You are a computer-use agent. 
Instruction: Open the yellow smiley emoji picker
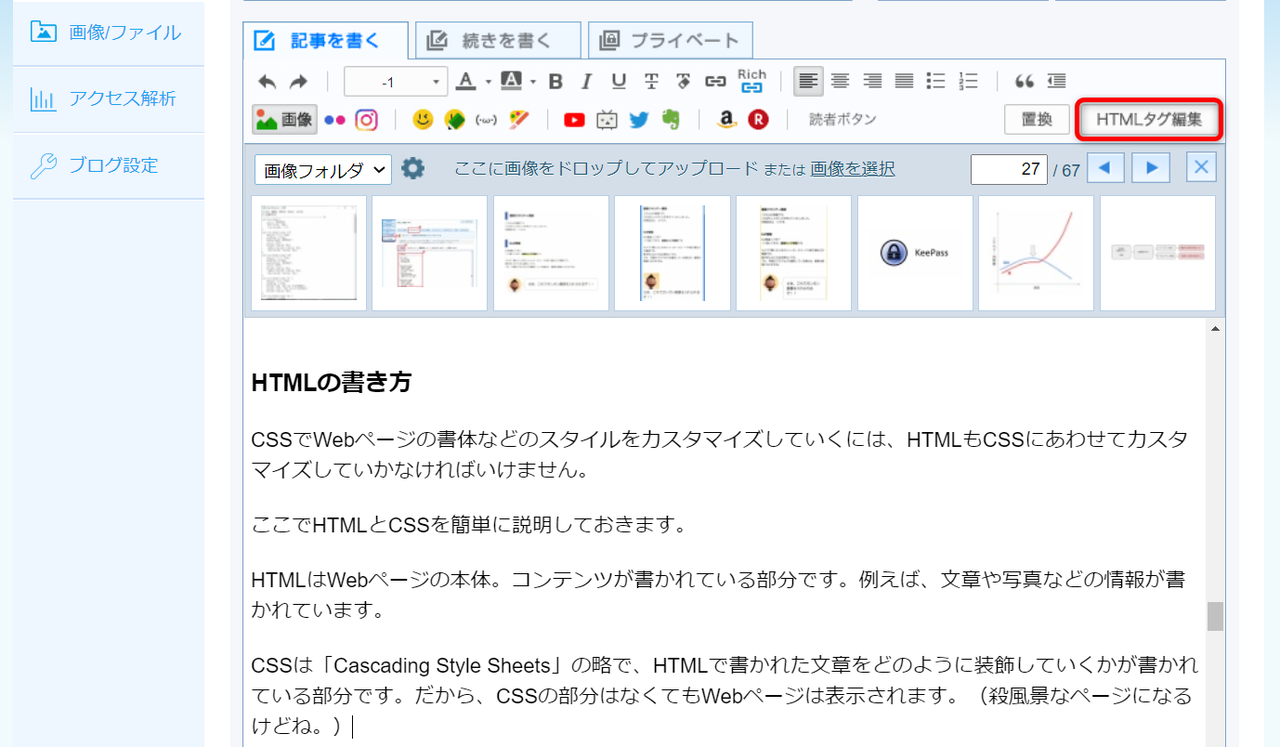click(x=423, y=120)
